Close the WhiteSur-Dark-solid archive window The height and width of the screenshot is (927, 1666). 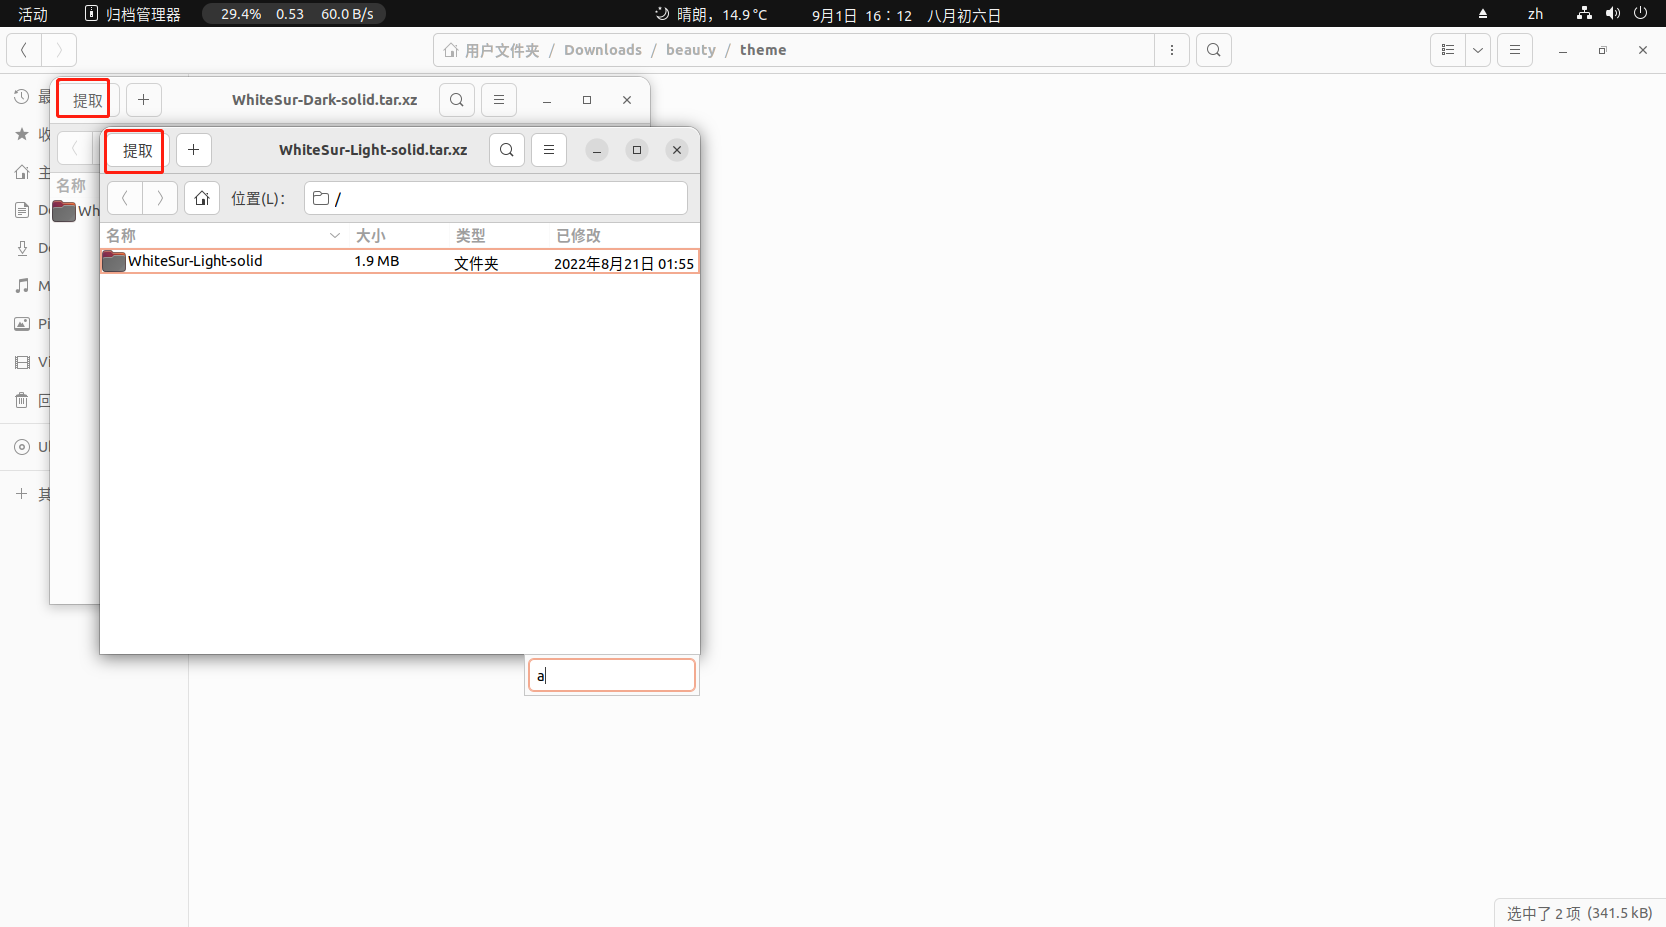[627, 100]
